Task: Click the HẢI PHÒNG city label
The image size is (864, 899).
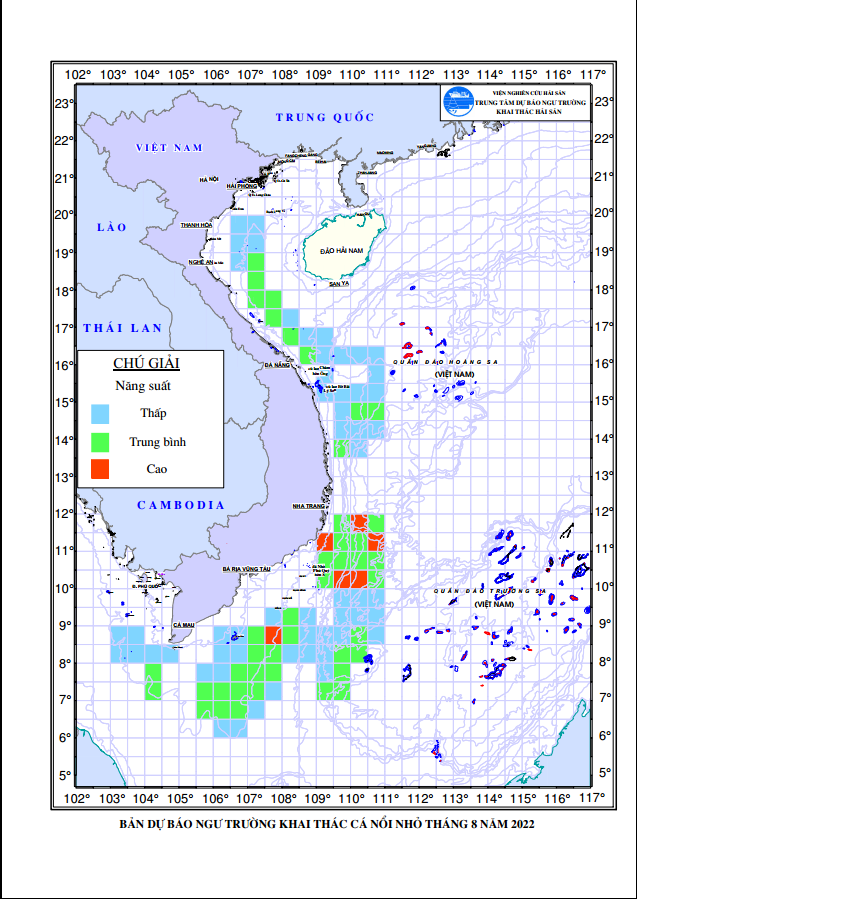Action: point(241,186)
